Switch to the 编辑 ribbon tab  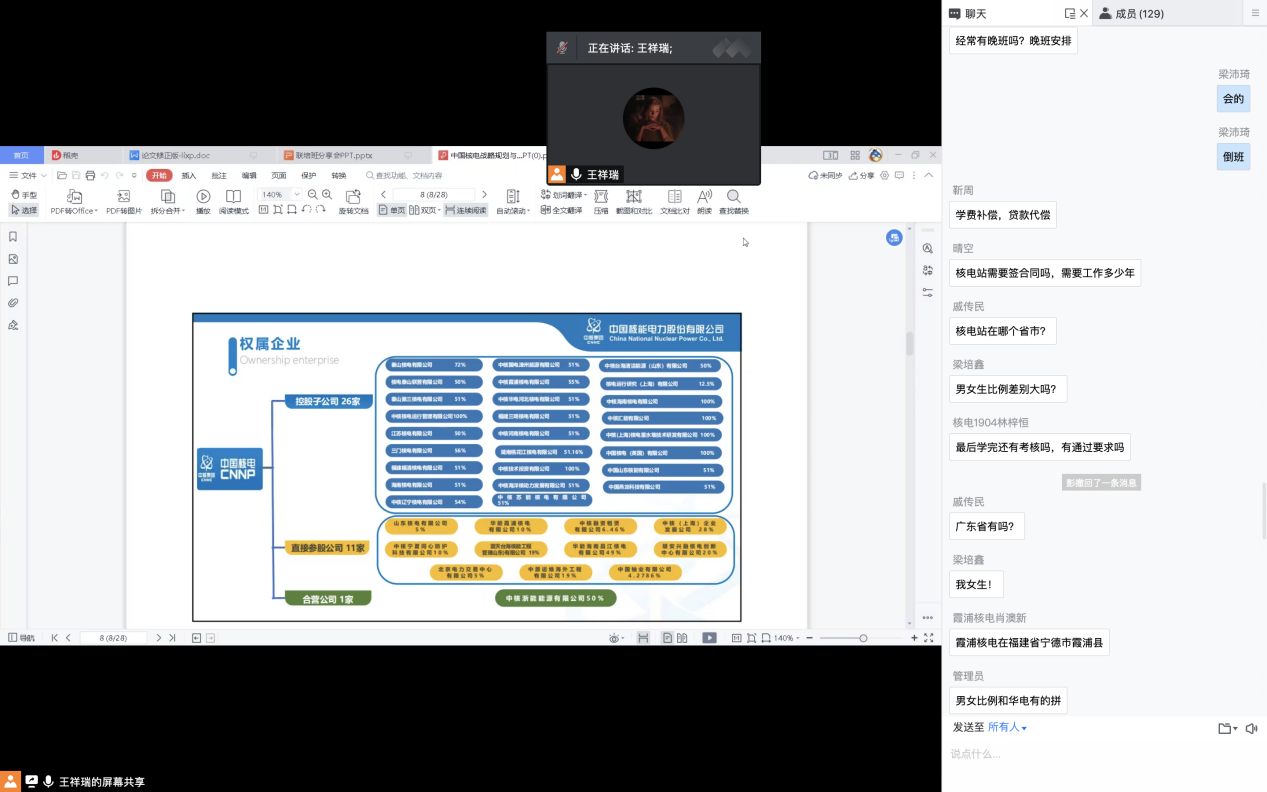coord(249,175)
